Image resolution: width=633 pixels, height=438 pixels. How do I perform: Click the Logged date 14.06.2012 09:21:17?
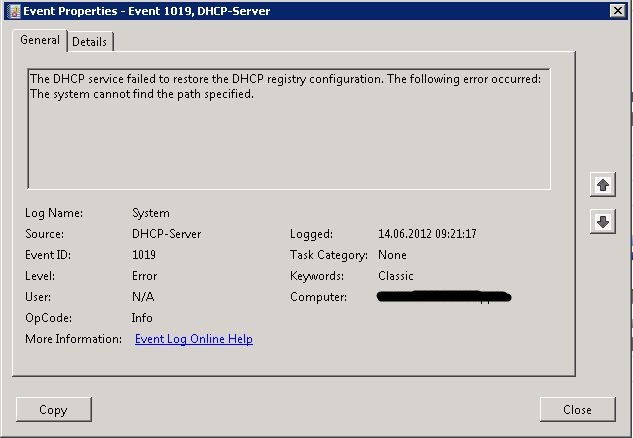[427, 234]
